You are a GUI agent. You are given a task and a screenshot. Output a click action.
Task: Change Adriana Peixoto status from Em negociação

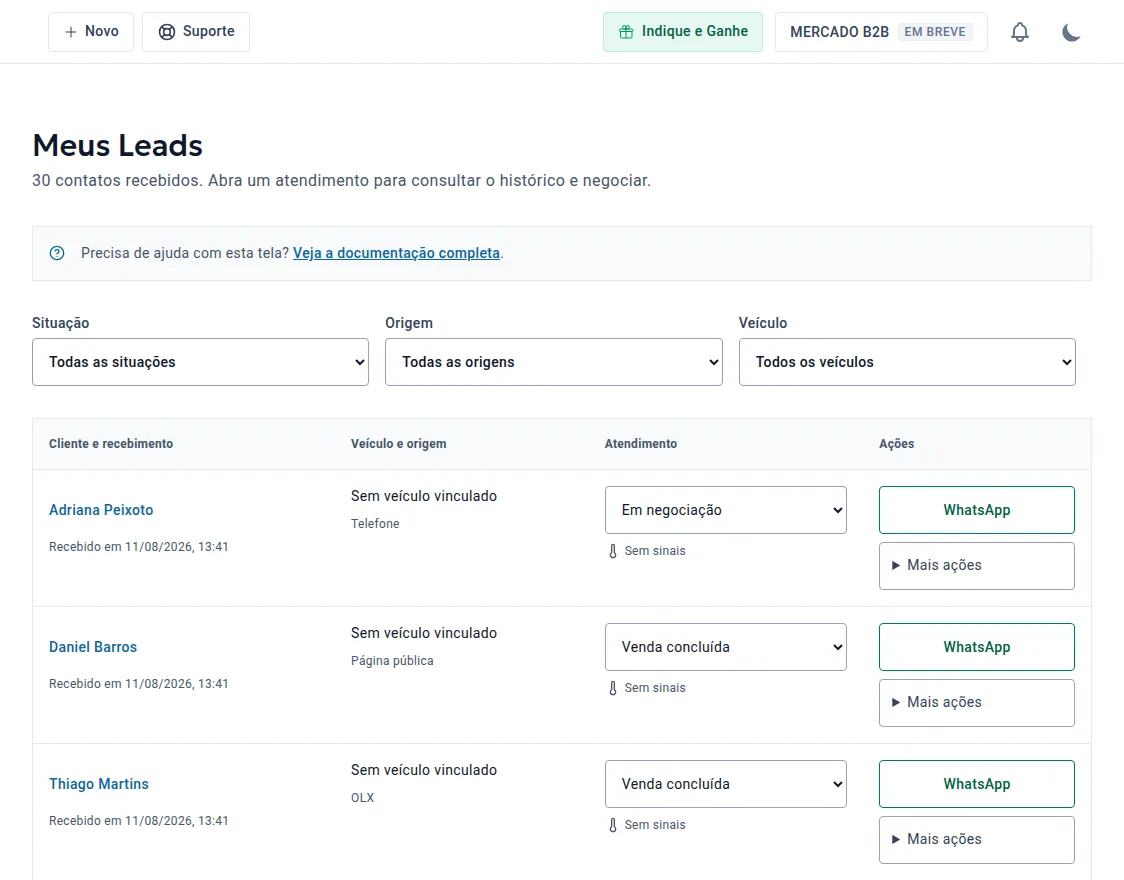pyautogui.click(x=725, y=510)
